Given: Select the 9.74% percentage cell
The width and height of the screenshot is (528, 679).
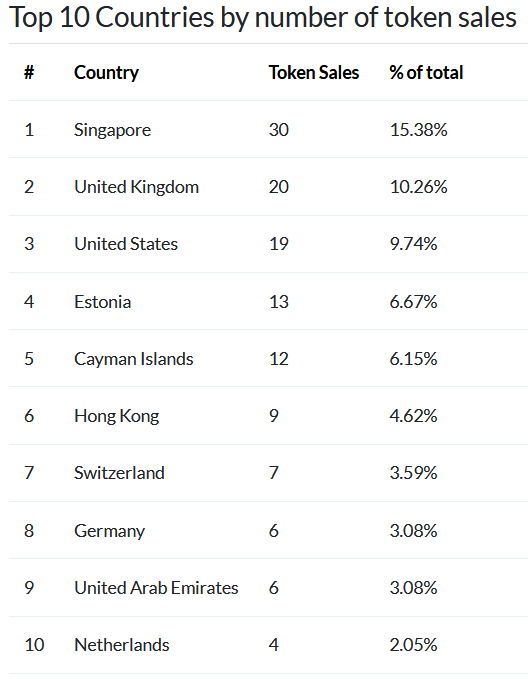Looking at the screenshot, I should pyautogui.click(x=413, y=244).
